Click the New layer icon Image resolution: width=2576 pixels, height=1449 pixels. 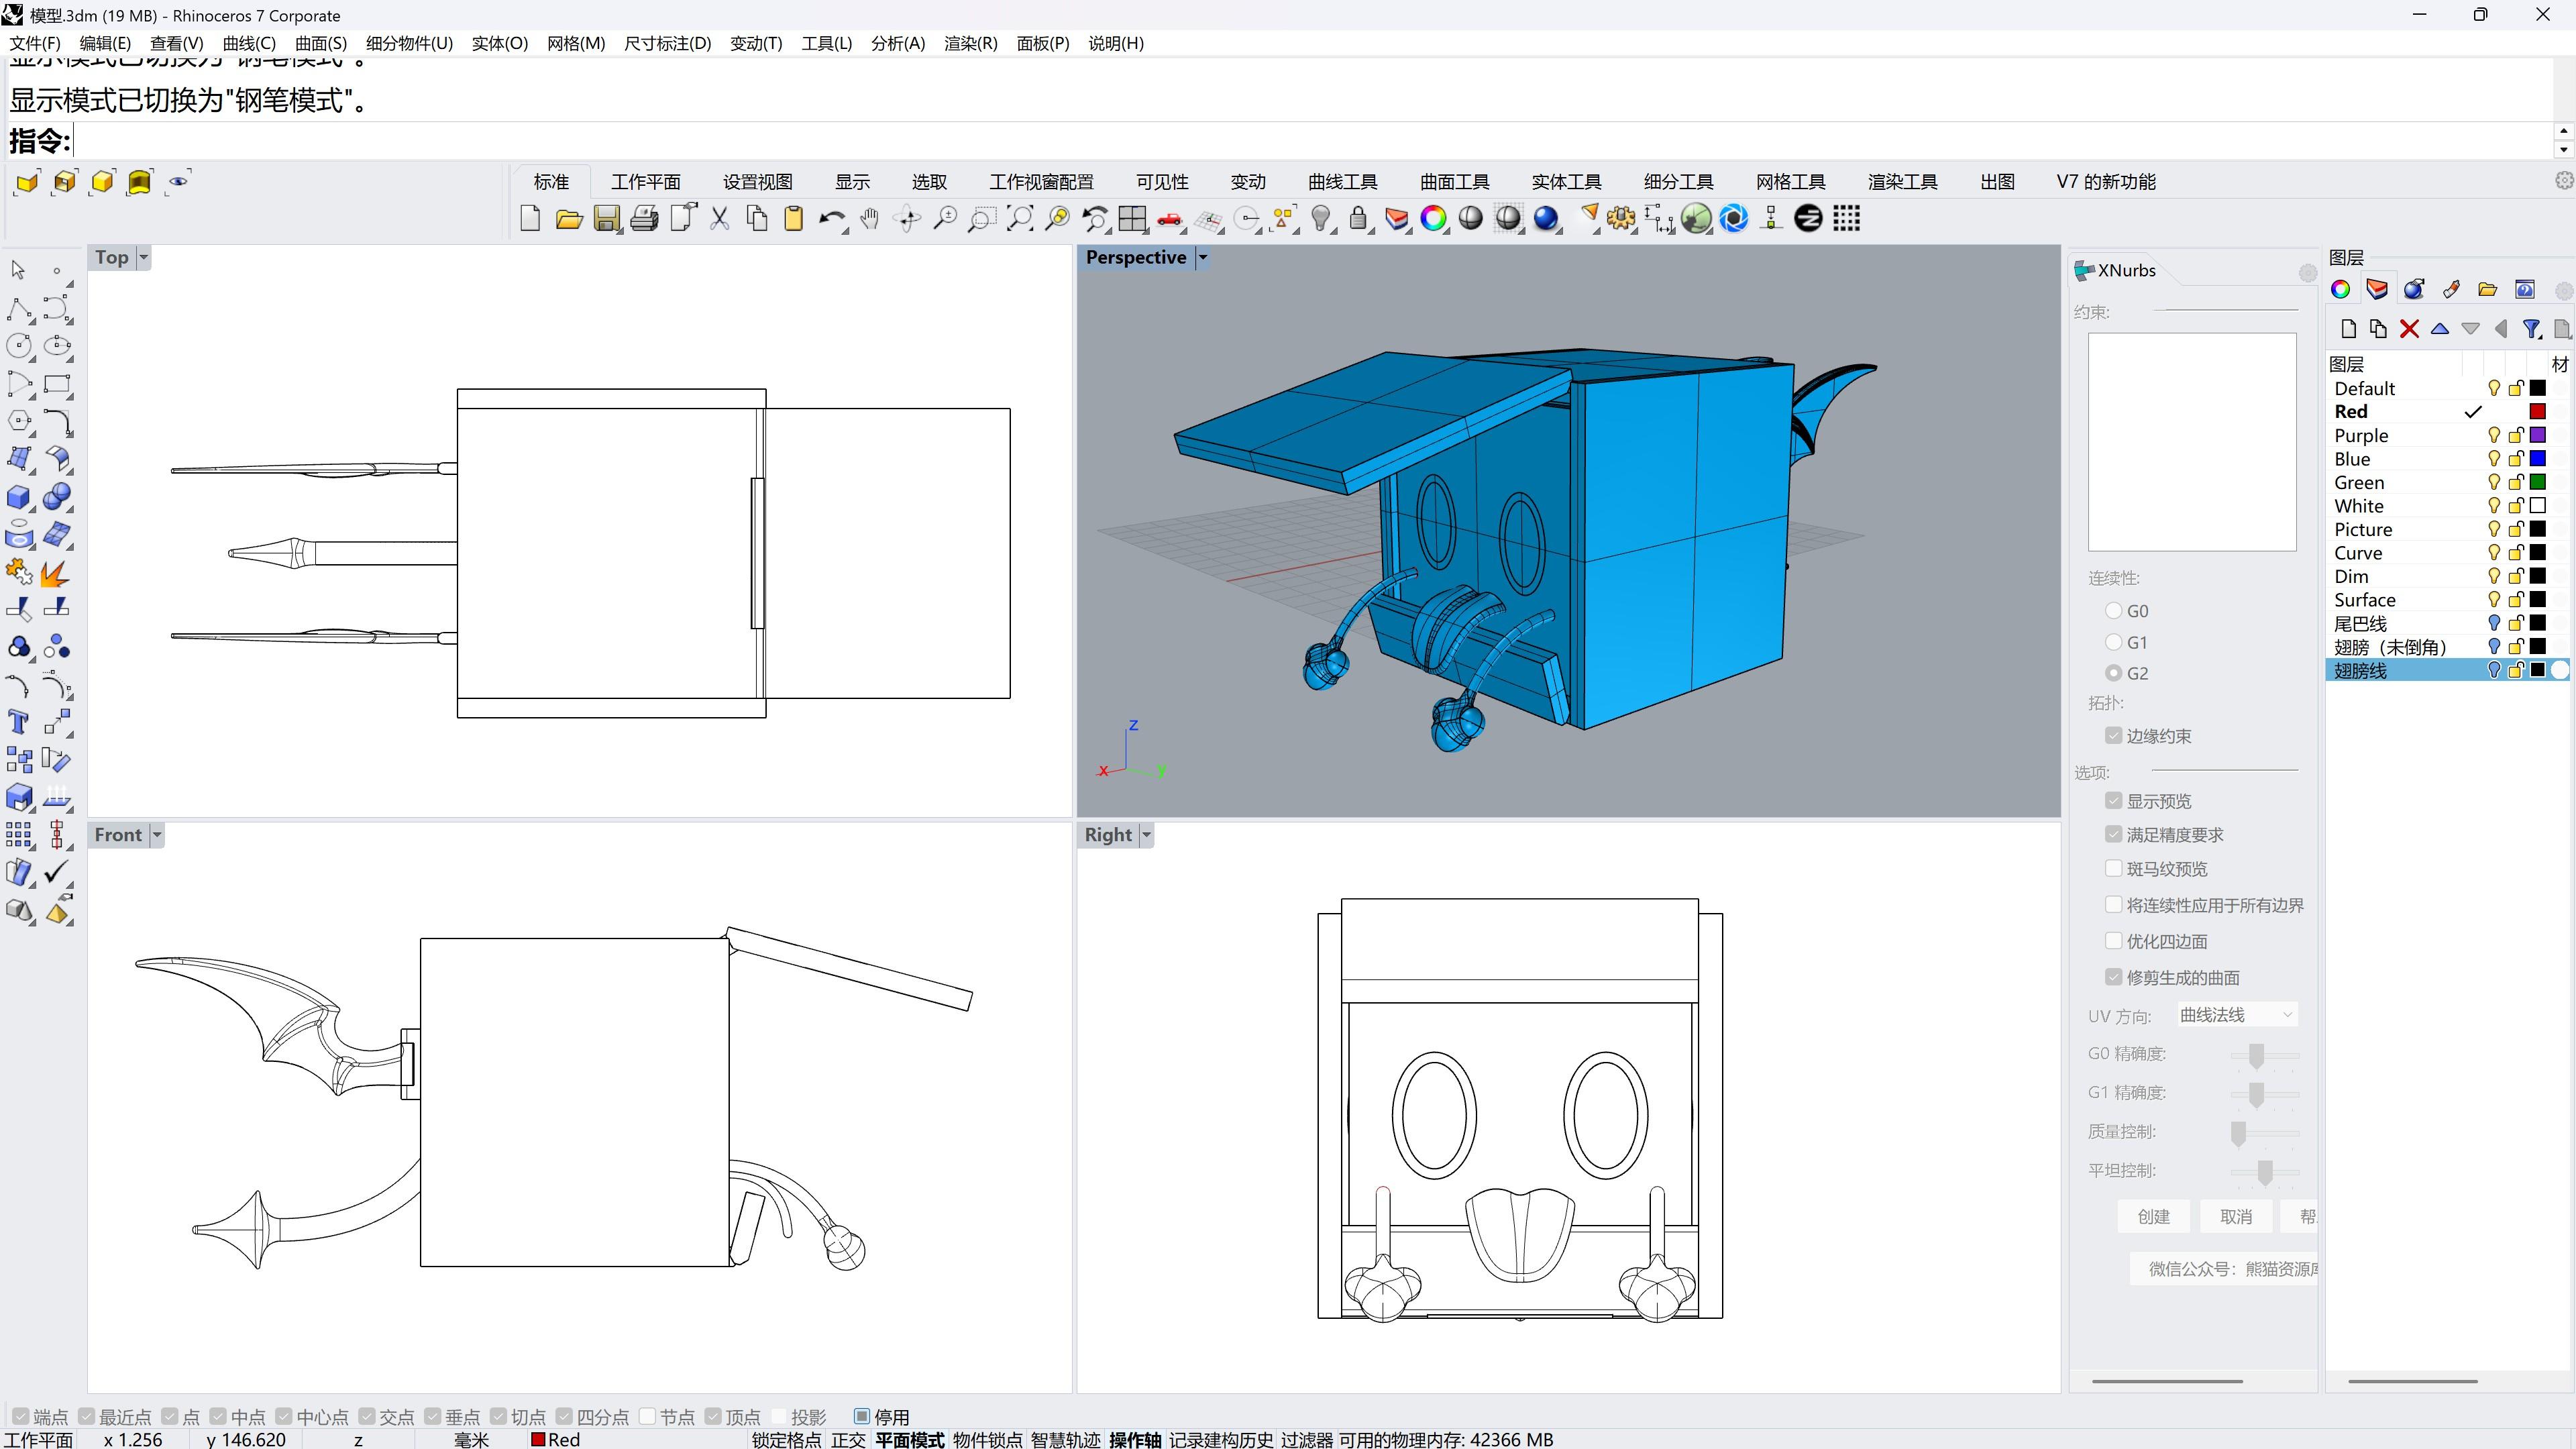click(2349, 329)
